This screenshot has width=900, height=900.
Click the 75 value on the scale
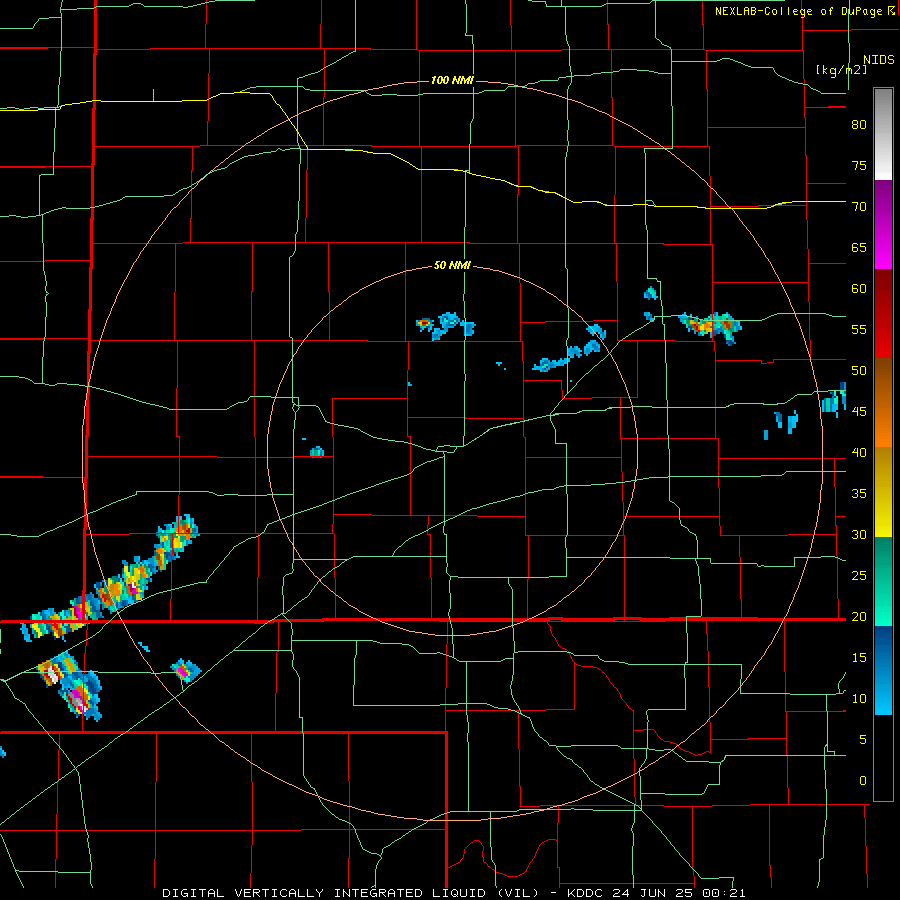click(859, 165)
